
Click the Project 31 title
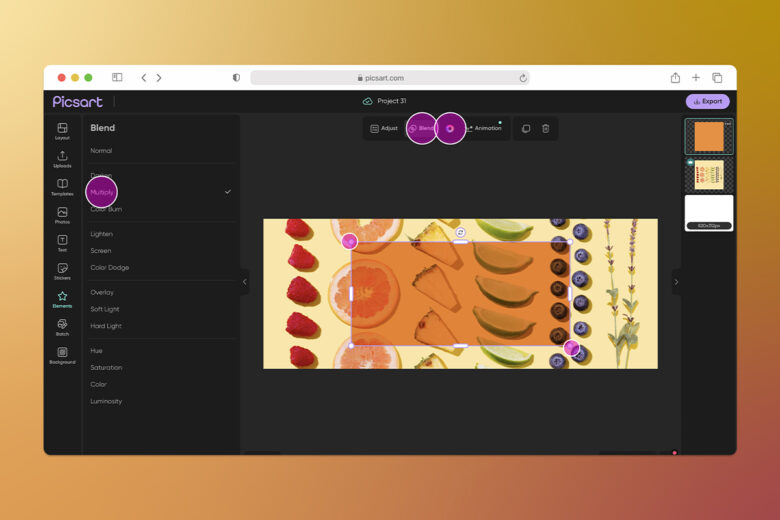click(x=391, y=101)
